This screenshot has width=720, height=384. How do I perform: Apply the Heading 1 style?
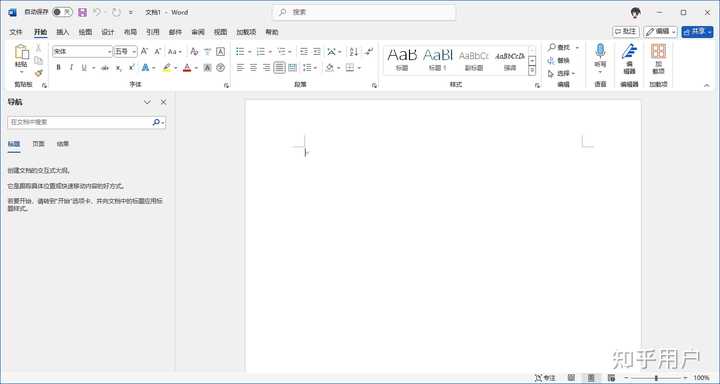[x=438, y=60]
